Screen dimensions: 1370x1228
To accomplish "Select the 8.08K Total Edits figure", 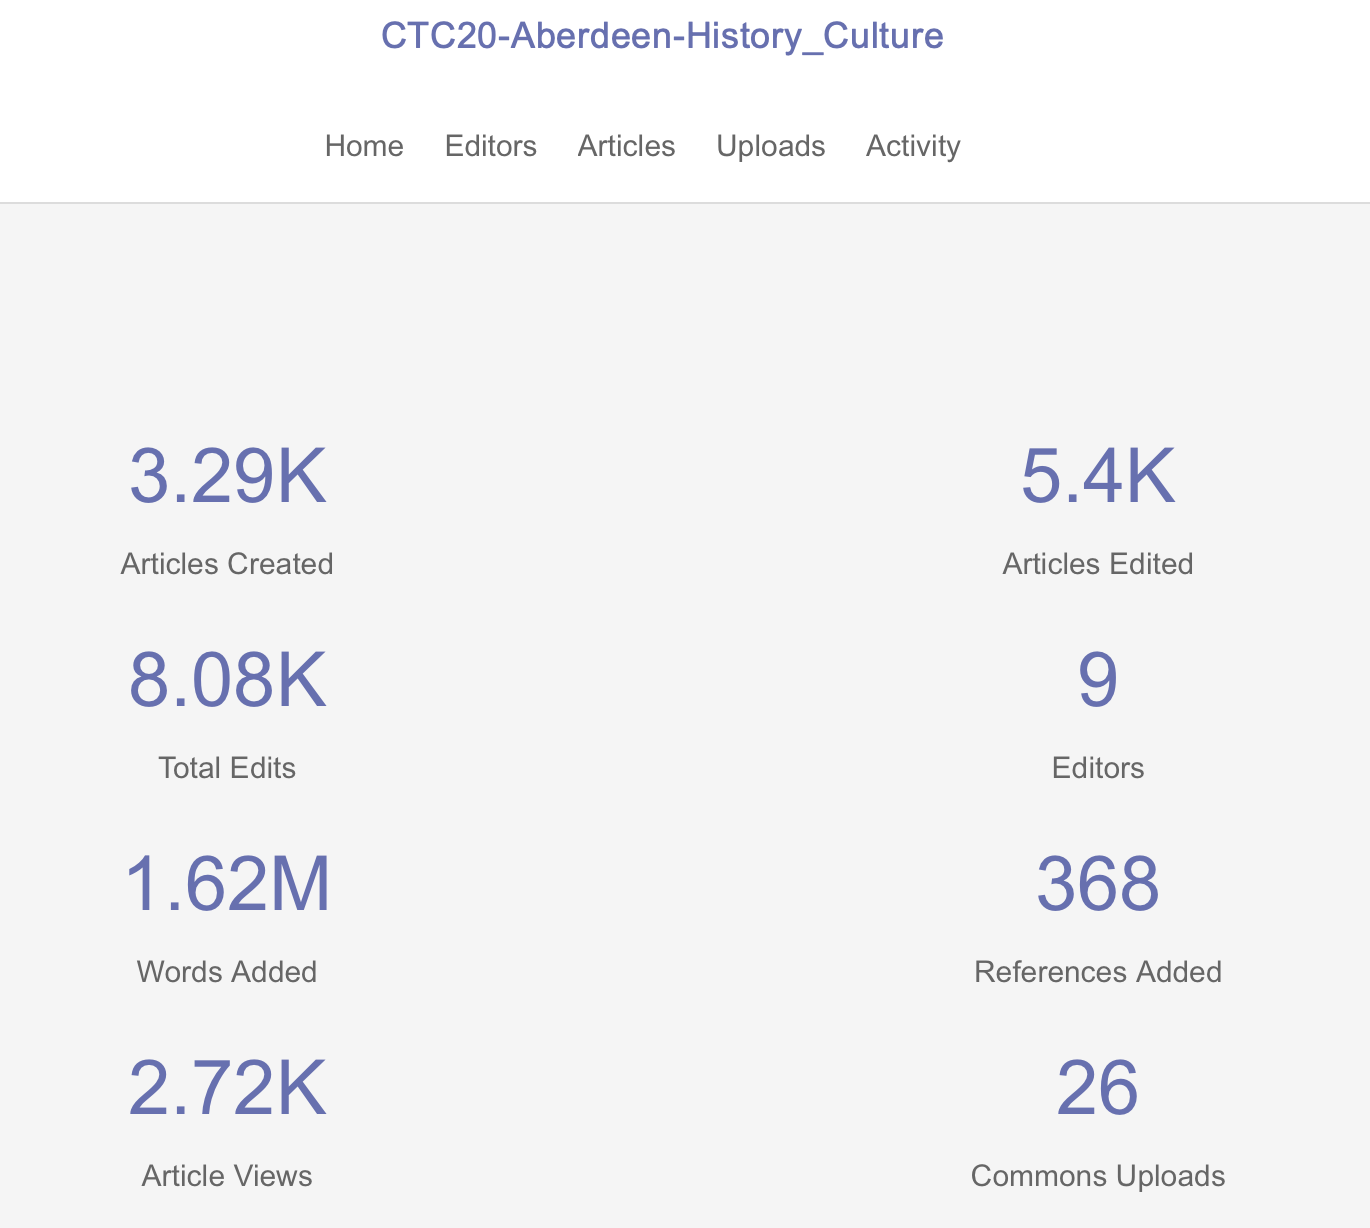I will (226, 681).
